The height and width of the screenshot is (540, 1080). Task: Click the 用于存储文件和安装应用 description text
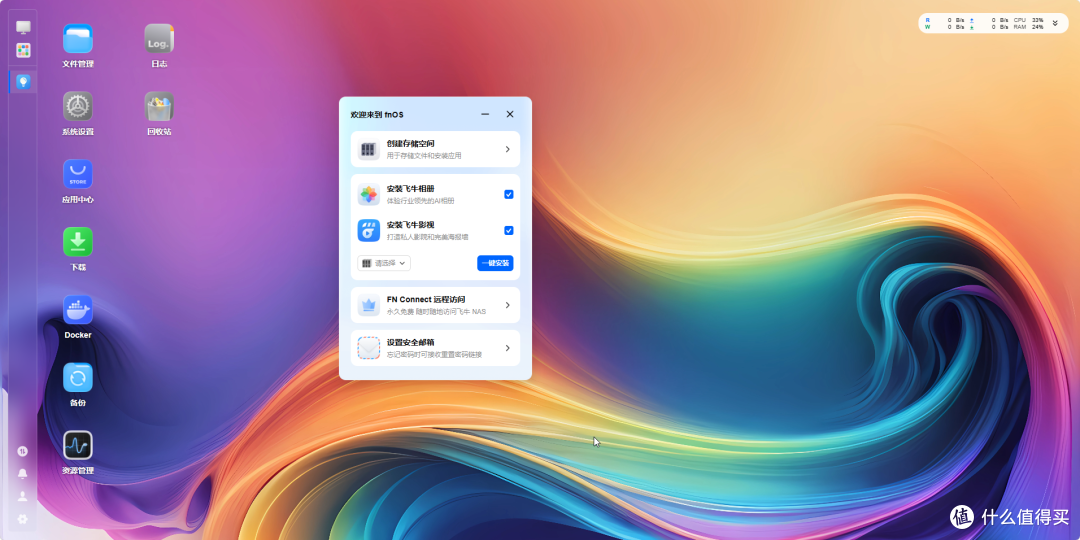point(424,156)
